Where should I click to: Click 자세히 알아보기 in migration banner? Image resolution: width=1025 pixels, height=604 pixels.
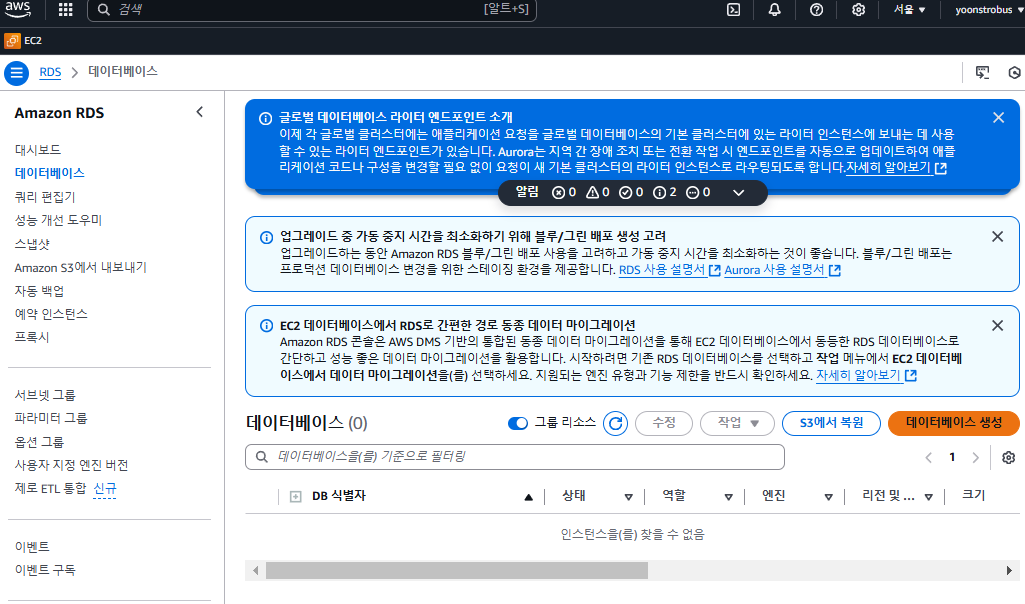pyautogui.click(x=866, y=375)
